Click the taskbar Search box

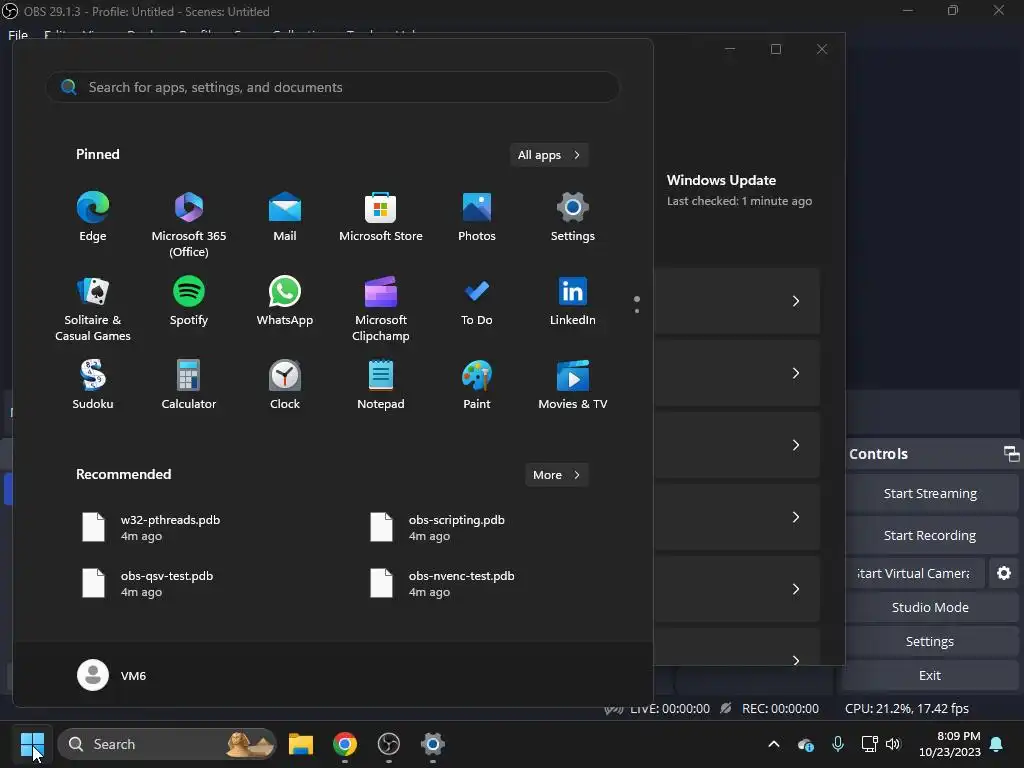167,744
